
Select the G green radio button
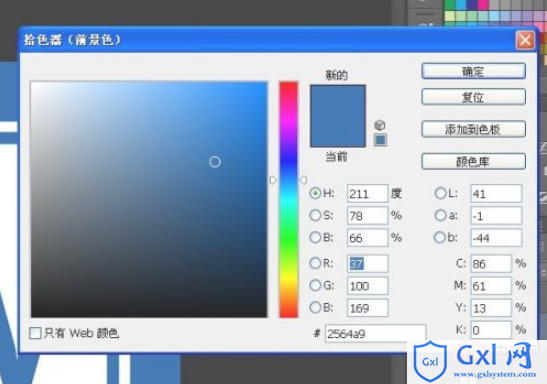(315, 286)
